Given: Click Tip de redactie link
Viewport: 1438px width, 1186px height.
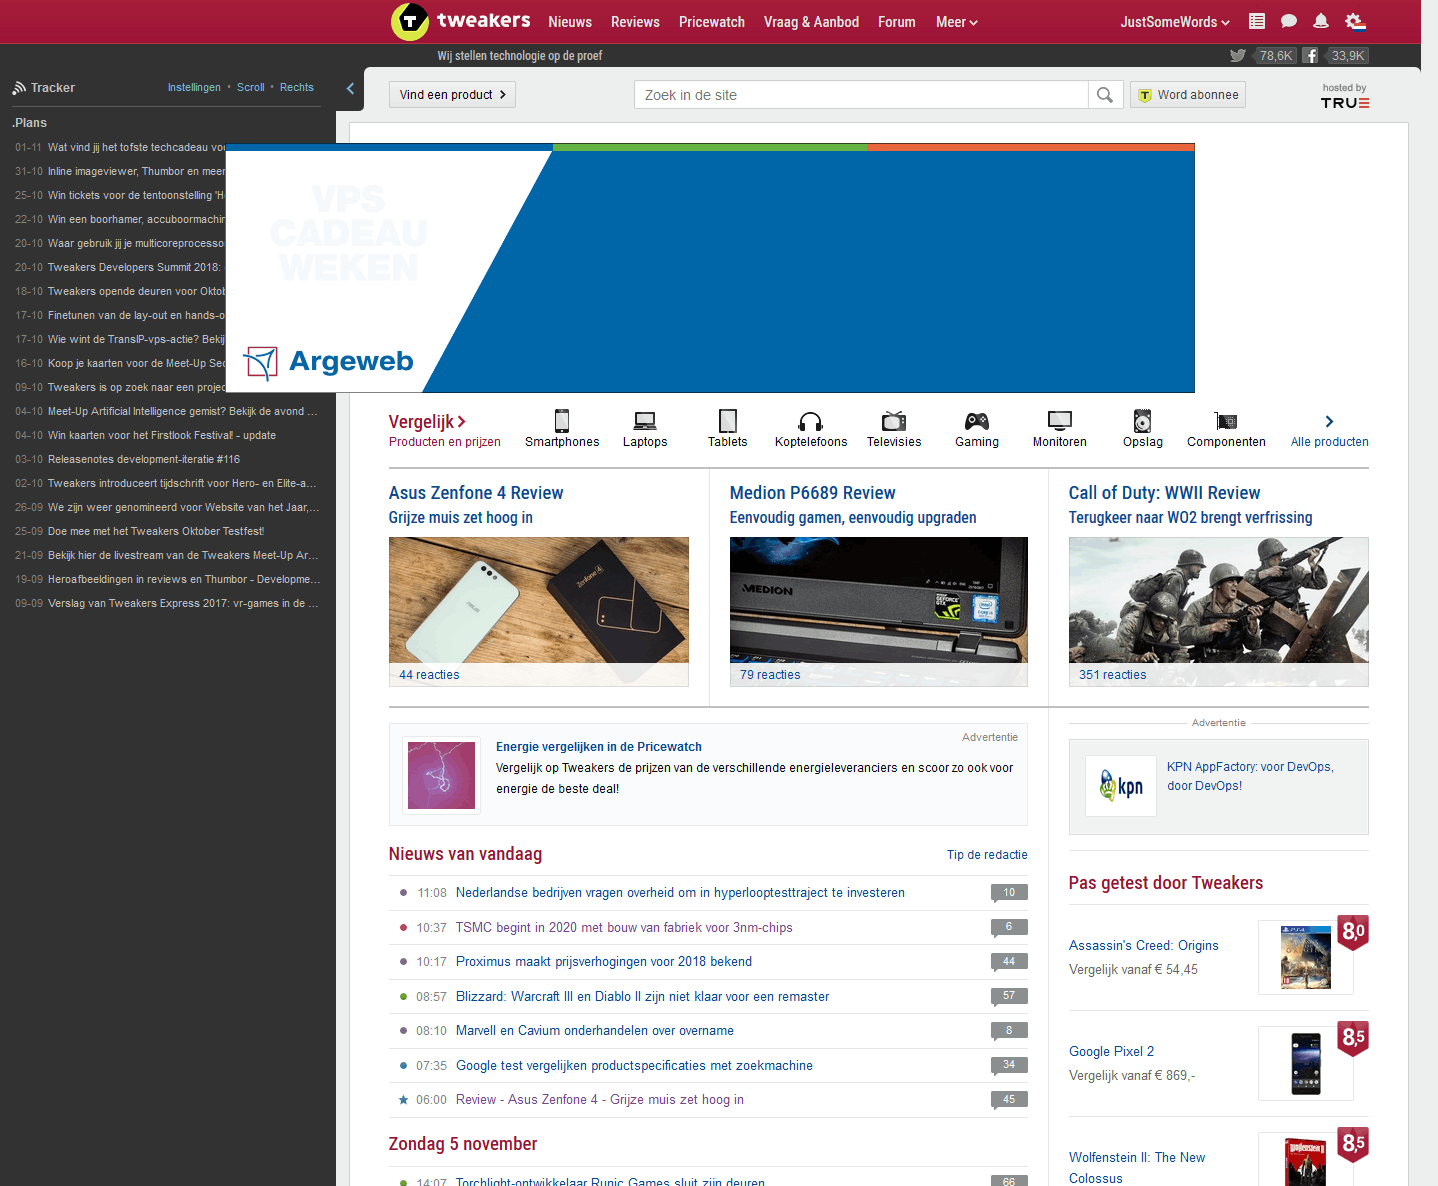Looking at the screenshot, I should pos(987,855).
